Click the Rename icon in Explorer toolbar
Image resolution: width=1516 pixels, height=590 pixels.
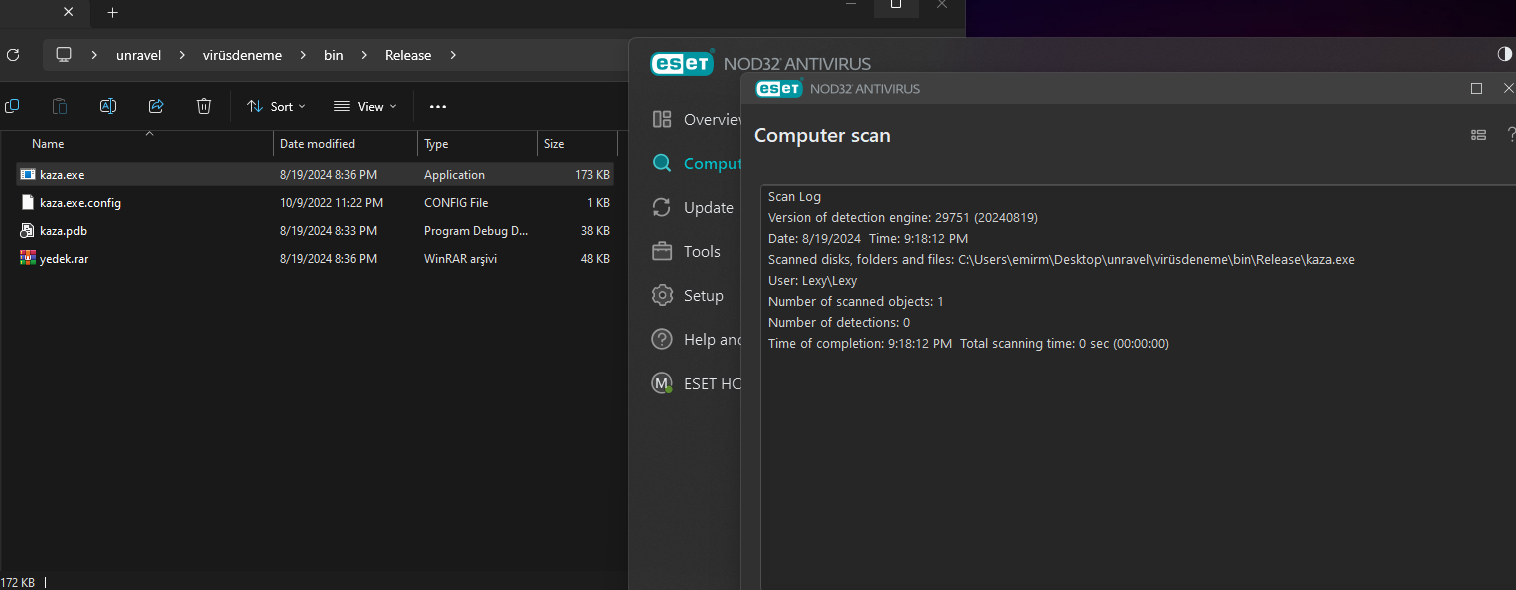(x=108, y=106)
